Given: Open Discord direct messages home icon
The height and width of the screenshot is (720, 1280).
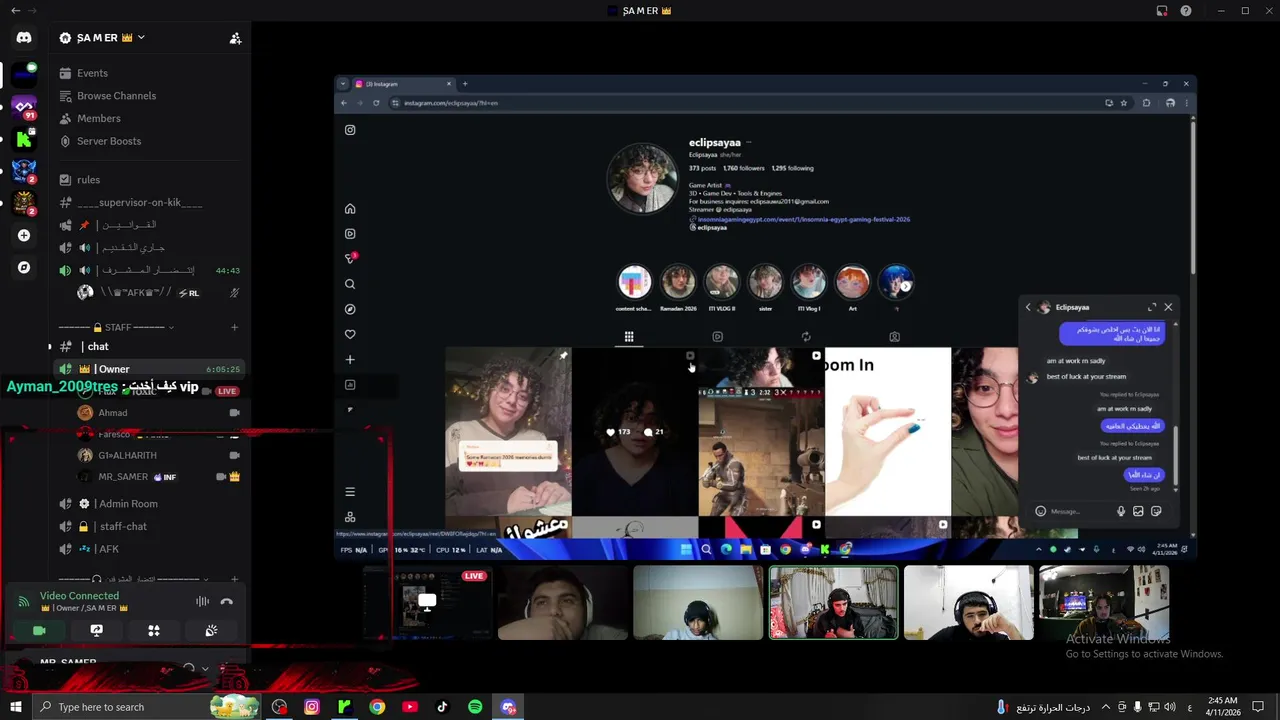Looking at the screenshot, I should point(24,37).
